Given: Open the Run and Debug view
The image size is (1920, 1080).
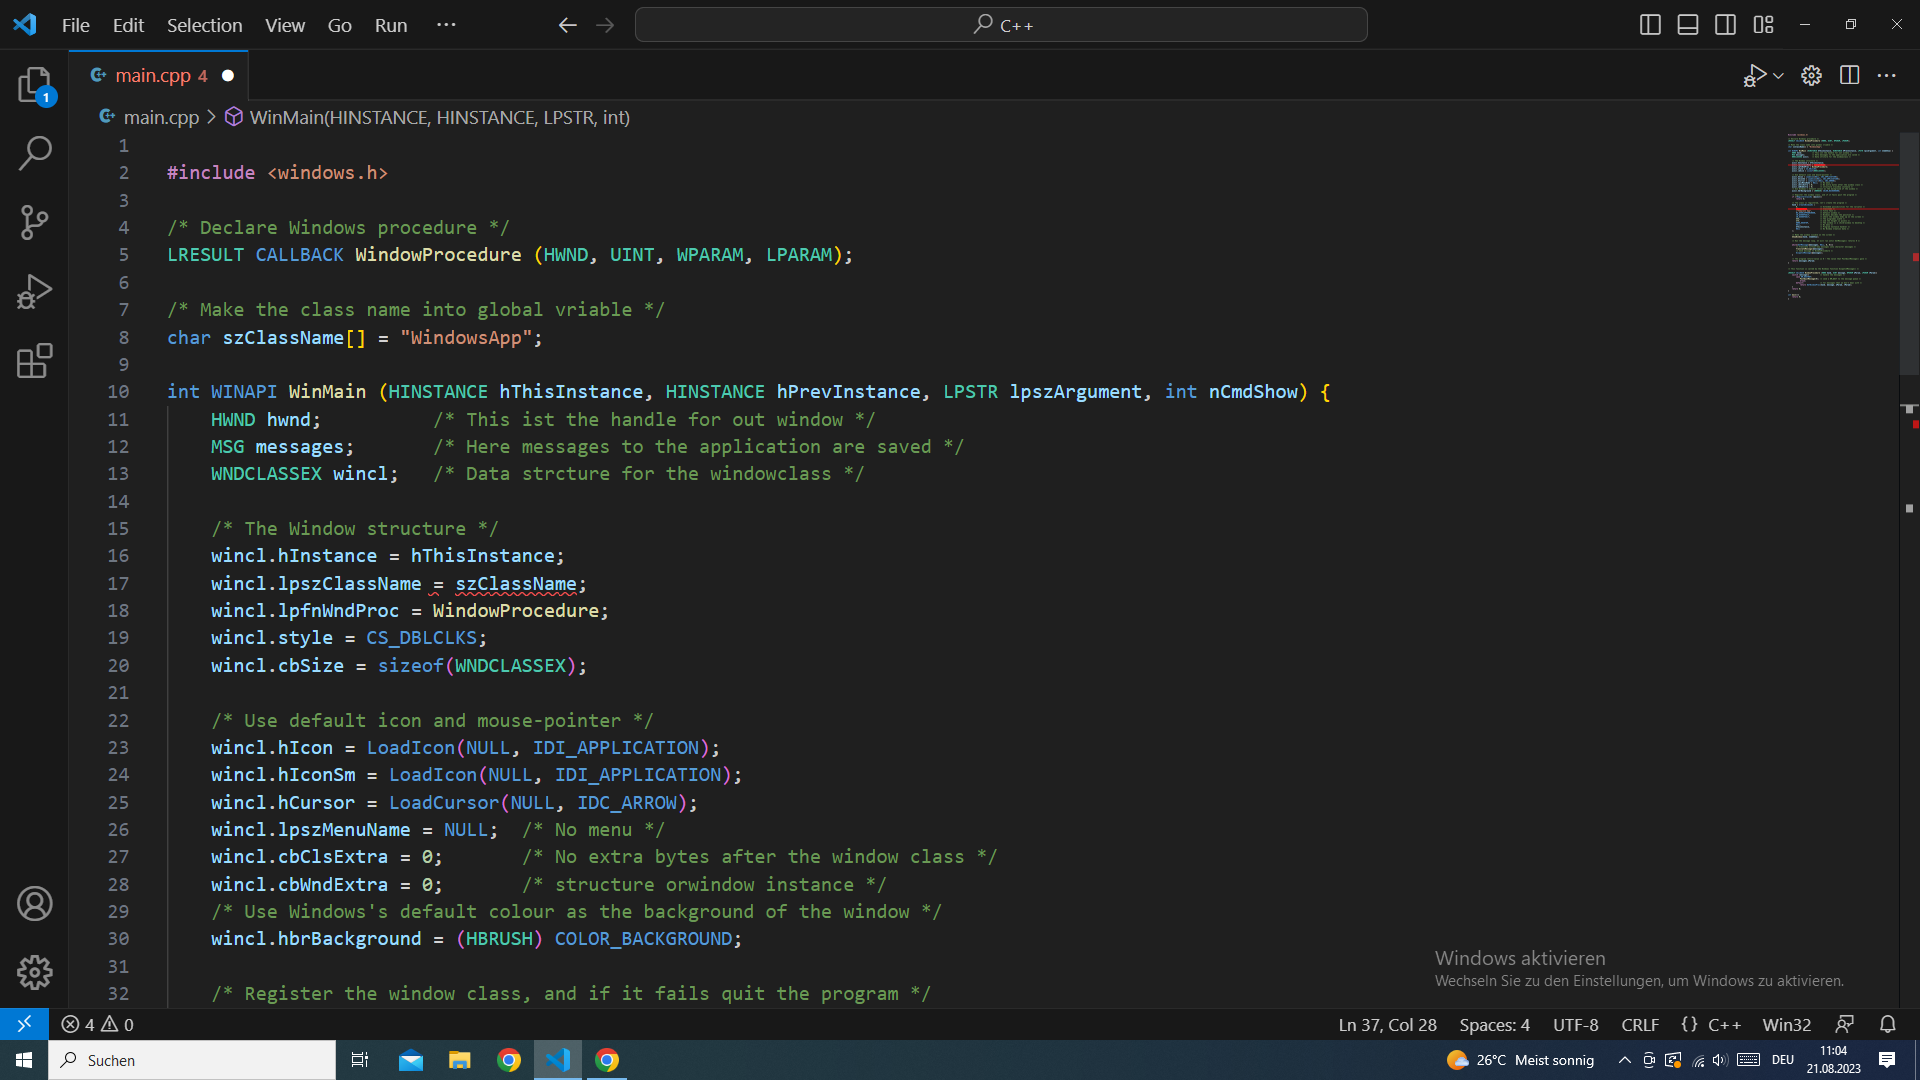Looking at the screenshot, I should pyautogui.click(x=35, y=292).
